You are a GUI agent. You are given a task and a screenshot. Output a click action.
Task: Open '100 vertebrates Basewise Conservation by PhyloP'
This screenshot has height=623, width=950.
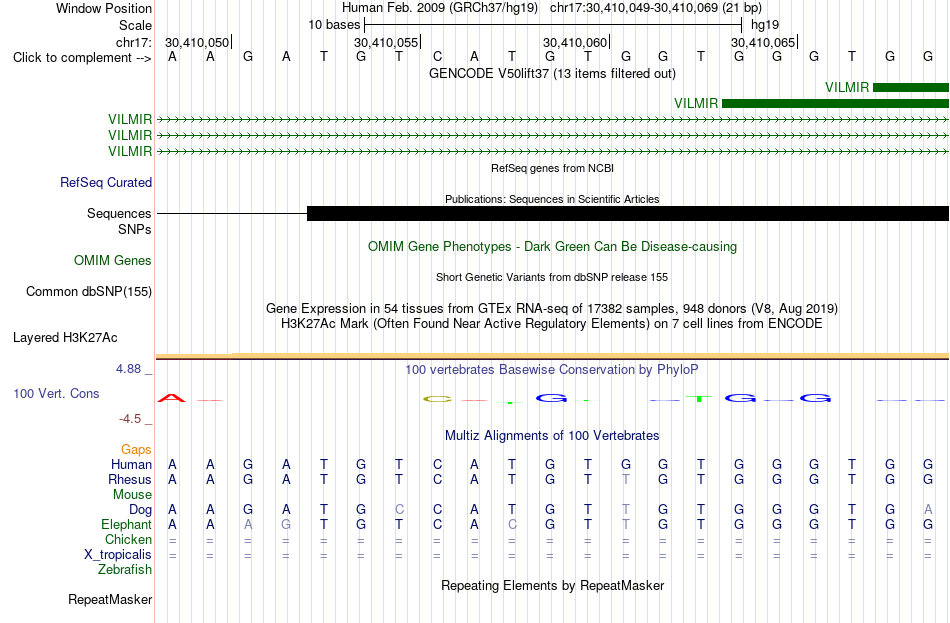(552, 370)
